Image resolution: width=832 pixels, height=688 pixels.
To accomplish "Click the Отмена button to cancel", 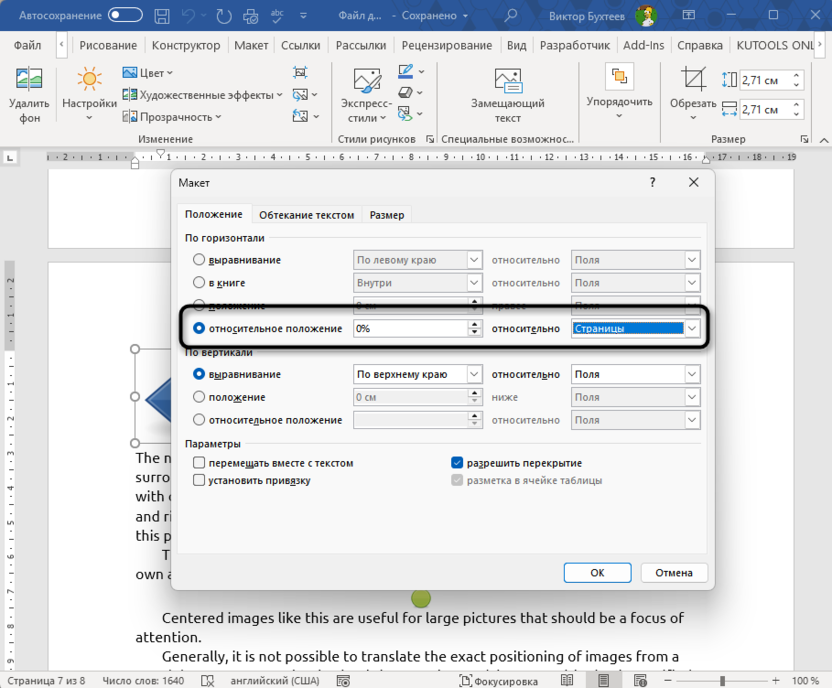I will pos(674,573).
